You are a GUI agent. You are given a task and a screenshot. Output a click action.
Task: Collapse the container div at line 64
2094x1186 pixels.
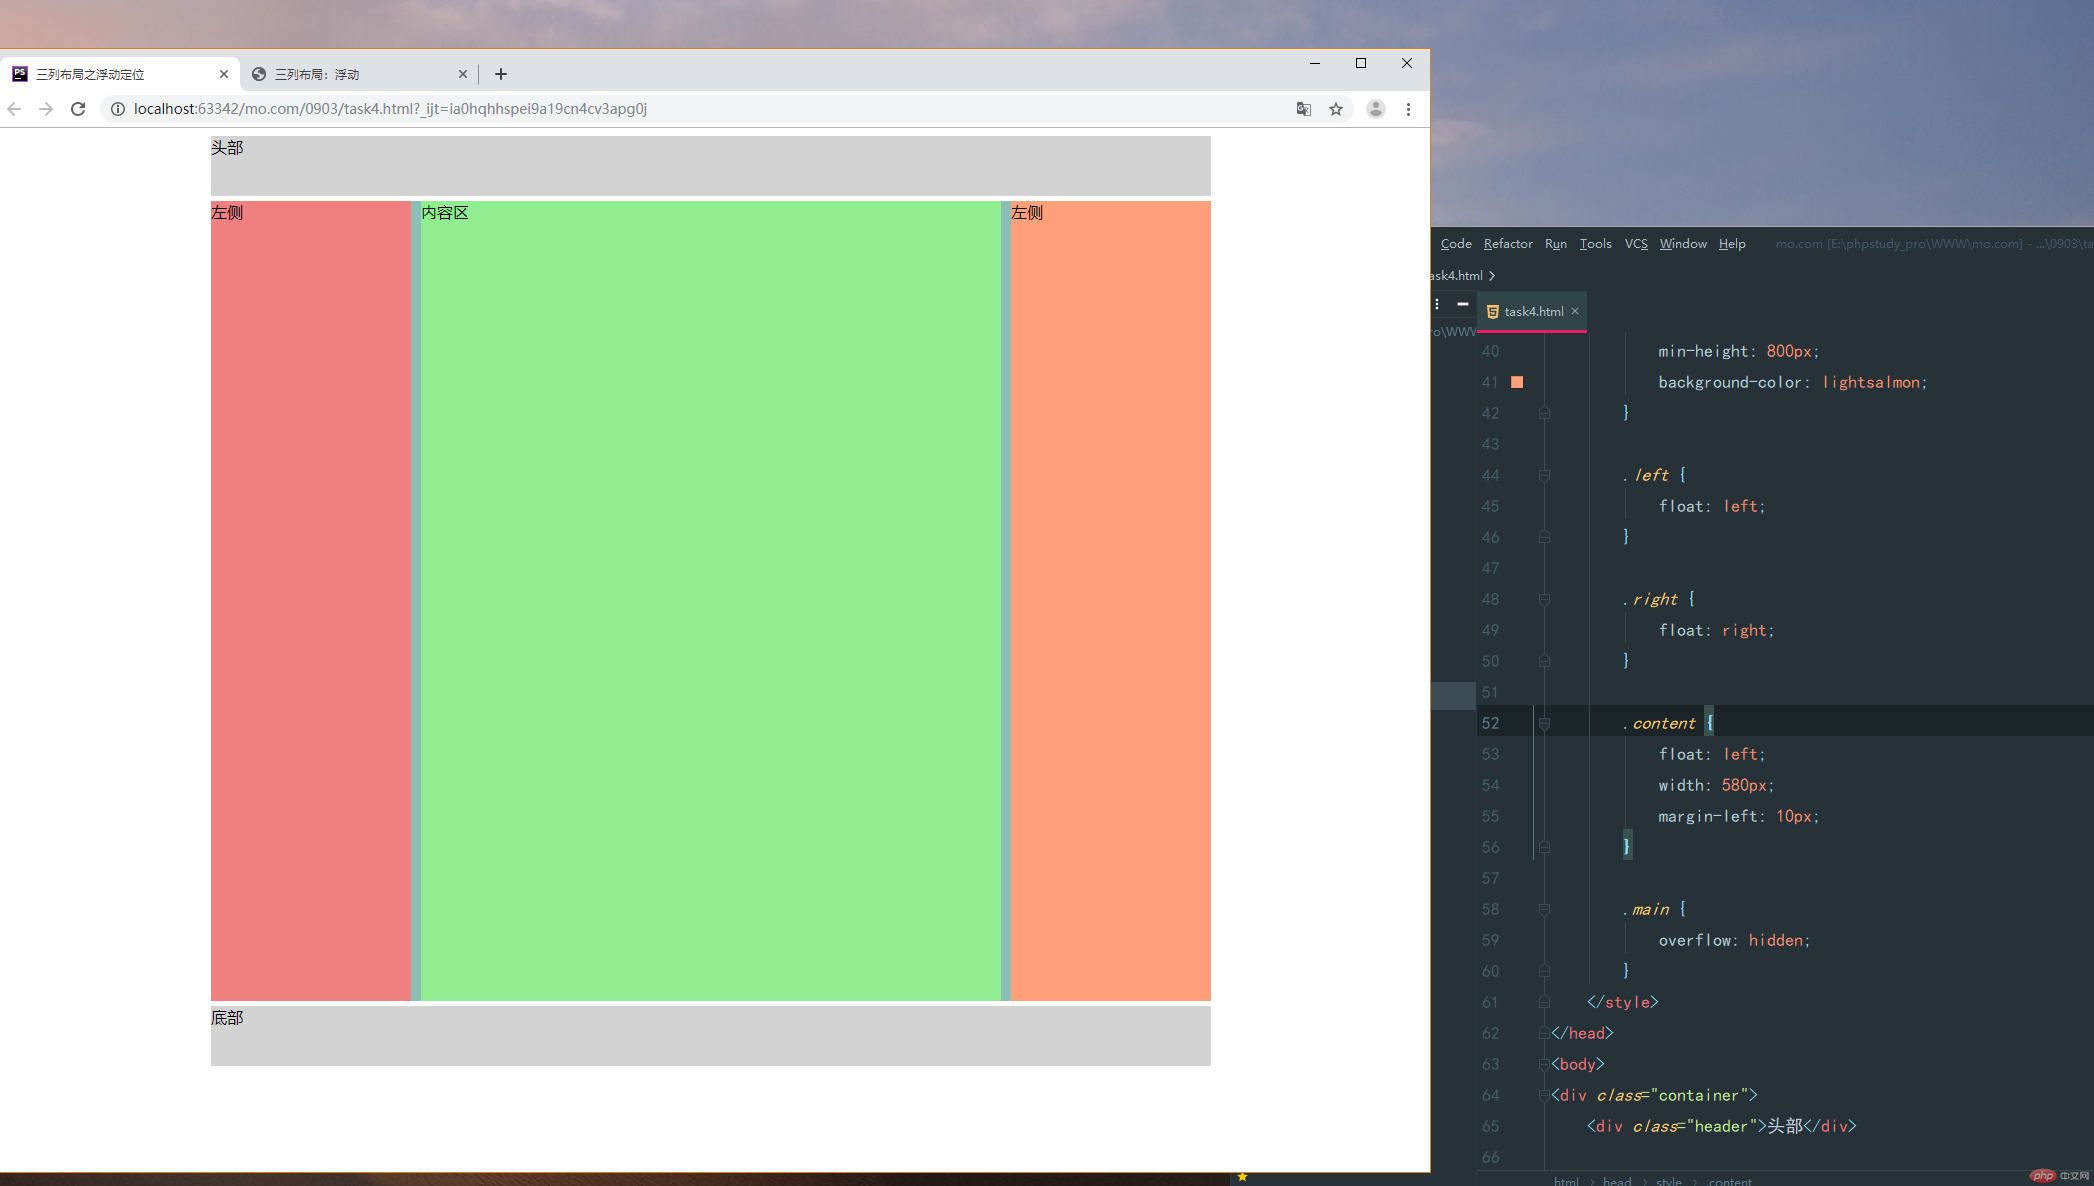[x=1544, y=1095]
